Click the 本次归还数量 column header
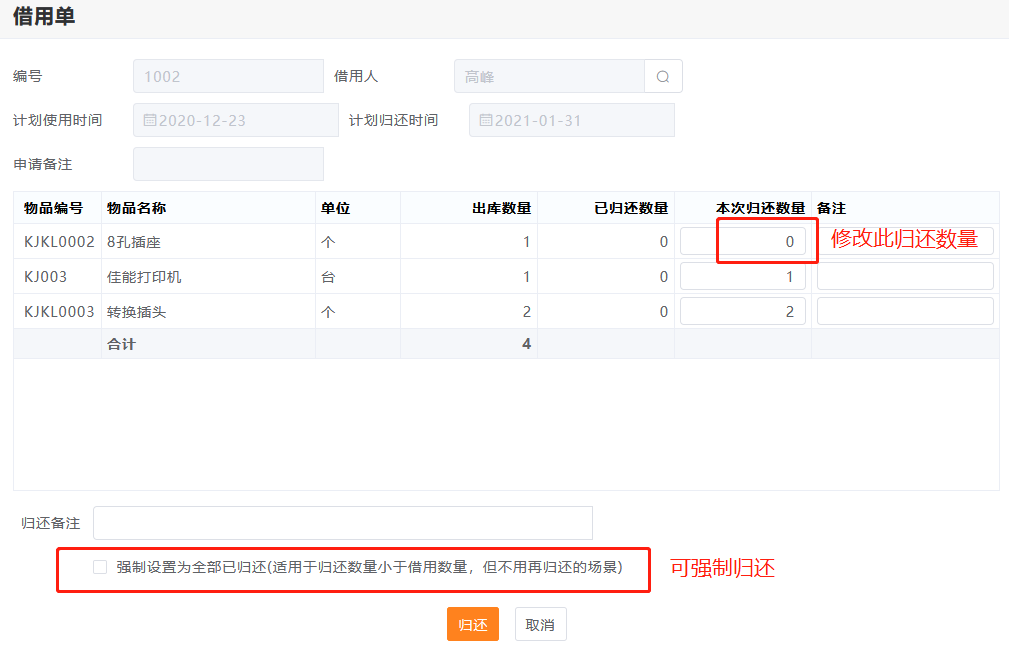This screenshot has height=652, width=1009. tap(760, 208)
